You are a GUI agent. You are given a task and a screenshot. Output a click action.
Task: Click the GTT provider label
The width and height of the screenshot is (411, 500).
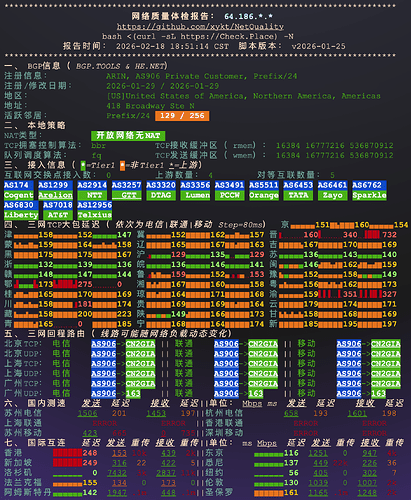point(126,195)
